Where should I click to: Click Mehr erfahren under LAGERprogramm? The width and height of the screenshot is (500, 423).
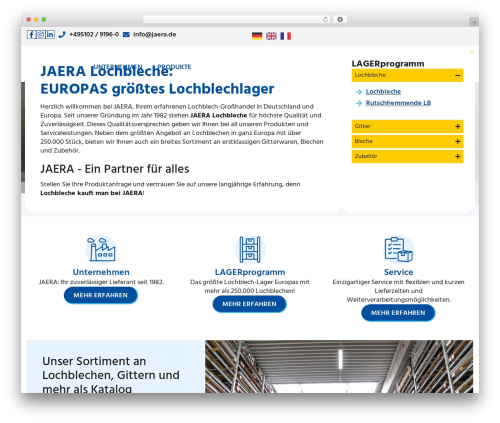point(249,304)
